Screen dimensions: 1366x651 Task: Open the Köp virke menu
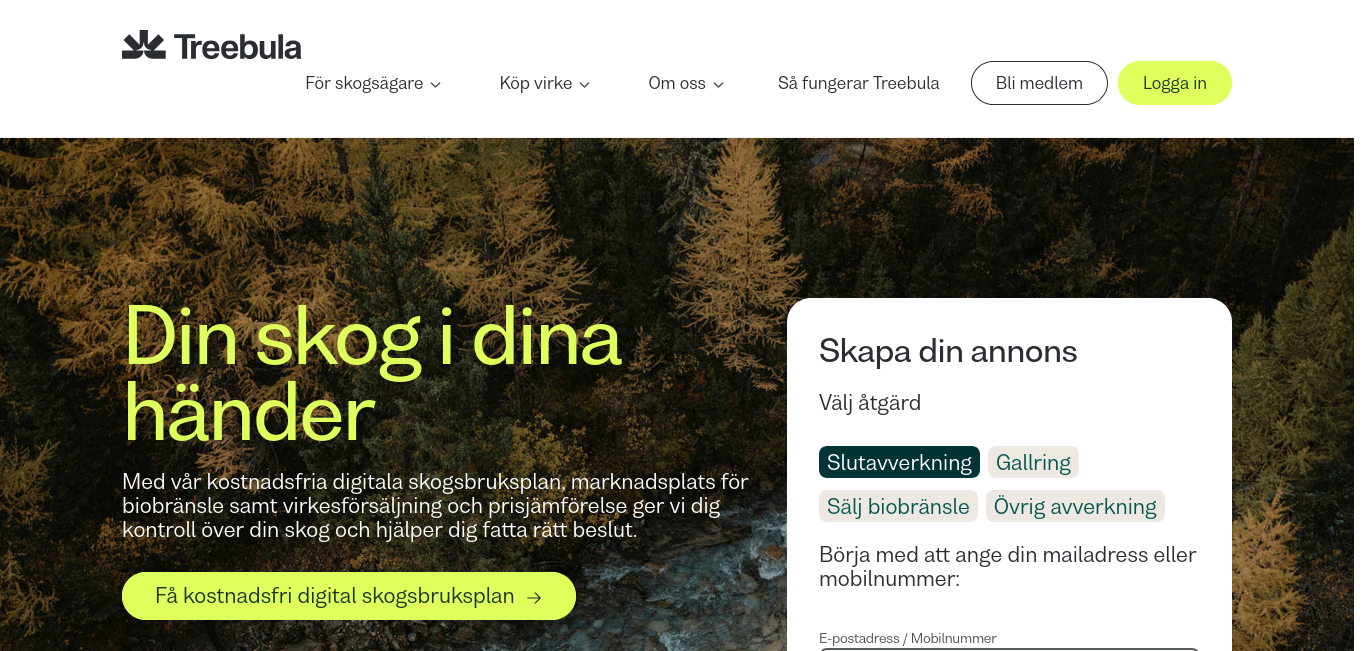point(545,83)
